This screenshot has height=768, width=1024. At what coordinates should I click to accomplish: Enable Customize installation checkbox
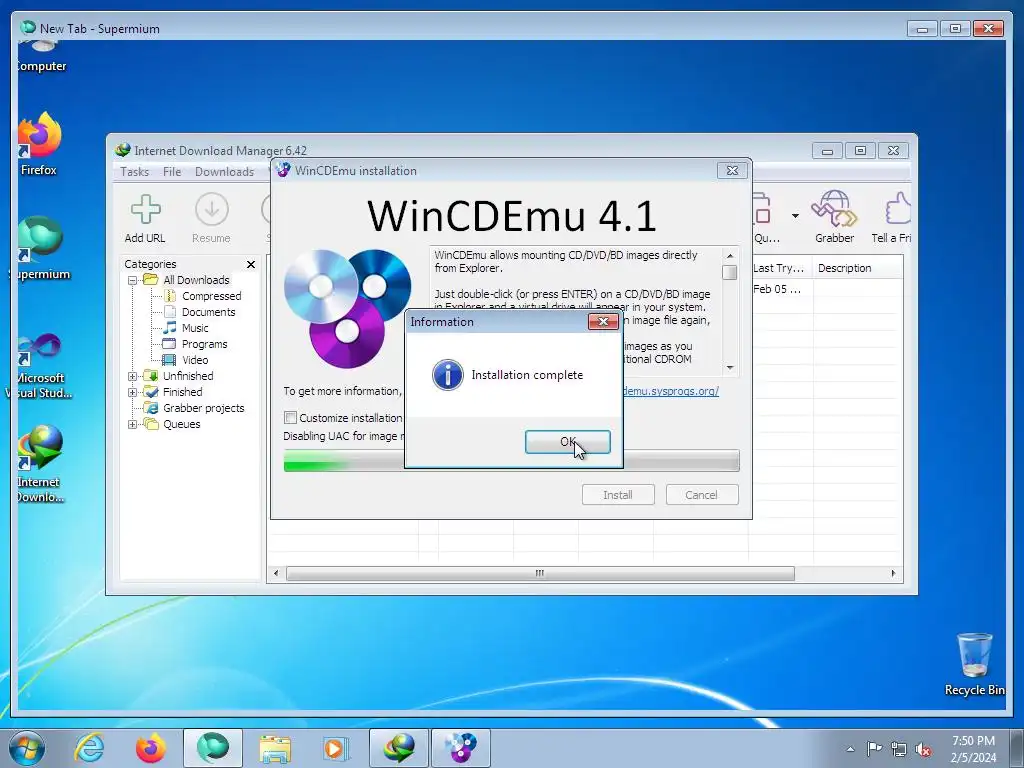pyautogui.click(x=291, y=417)
